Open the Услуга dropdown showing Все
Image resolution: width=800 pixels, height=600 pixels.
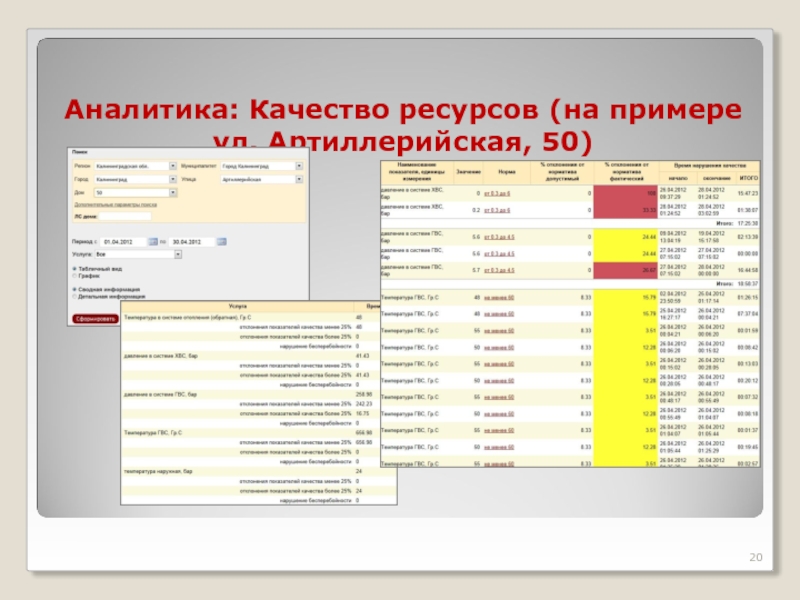178,254
